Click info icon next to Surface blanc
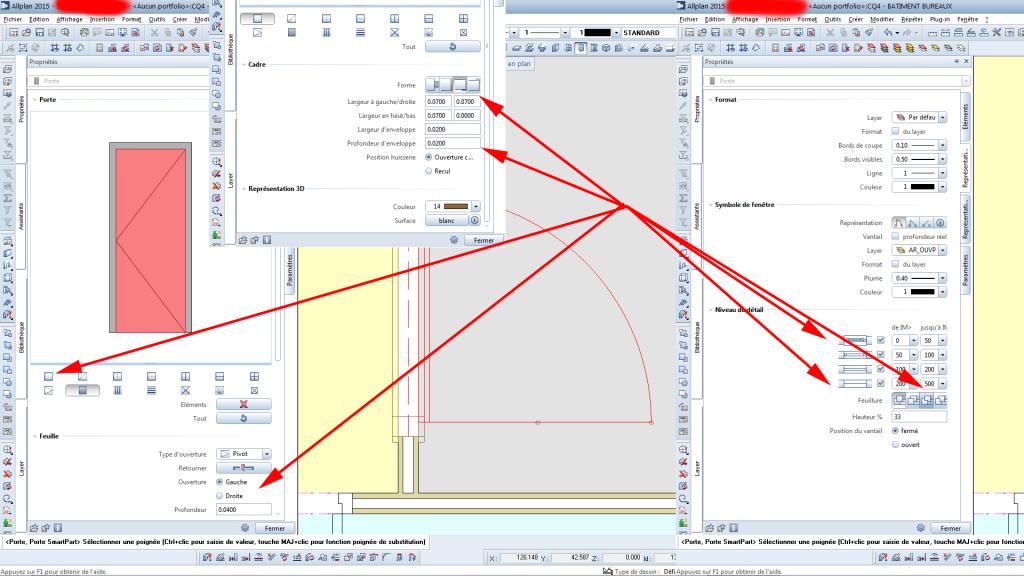 (x=475, y=221)
